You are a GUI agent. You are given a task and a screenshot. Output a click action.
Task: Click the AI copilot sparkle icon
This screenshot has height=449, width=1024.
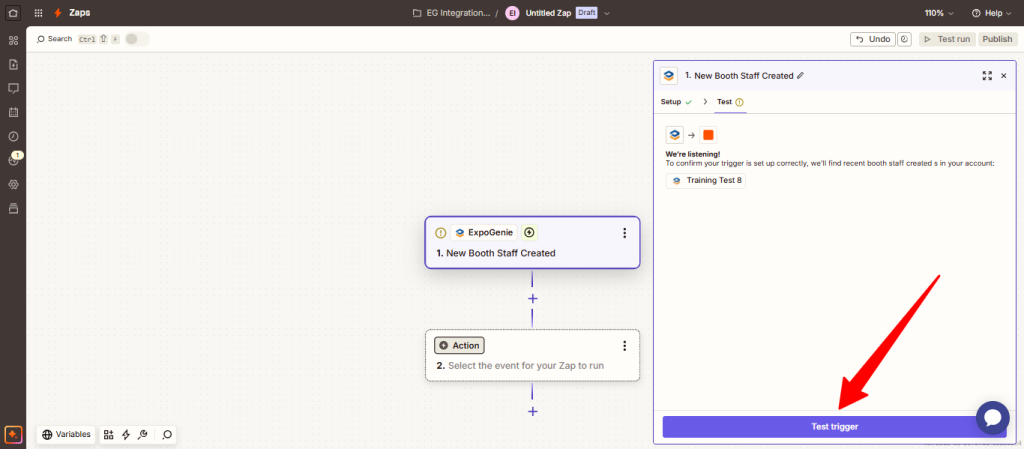coord(13,435)
